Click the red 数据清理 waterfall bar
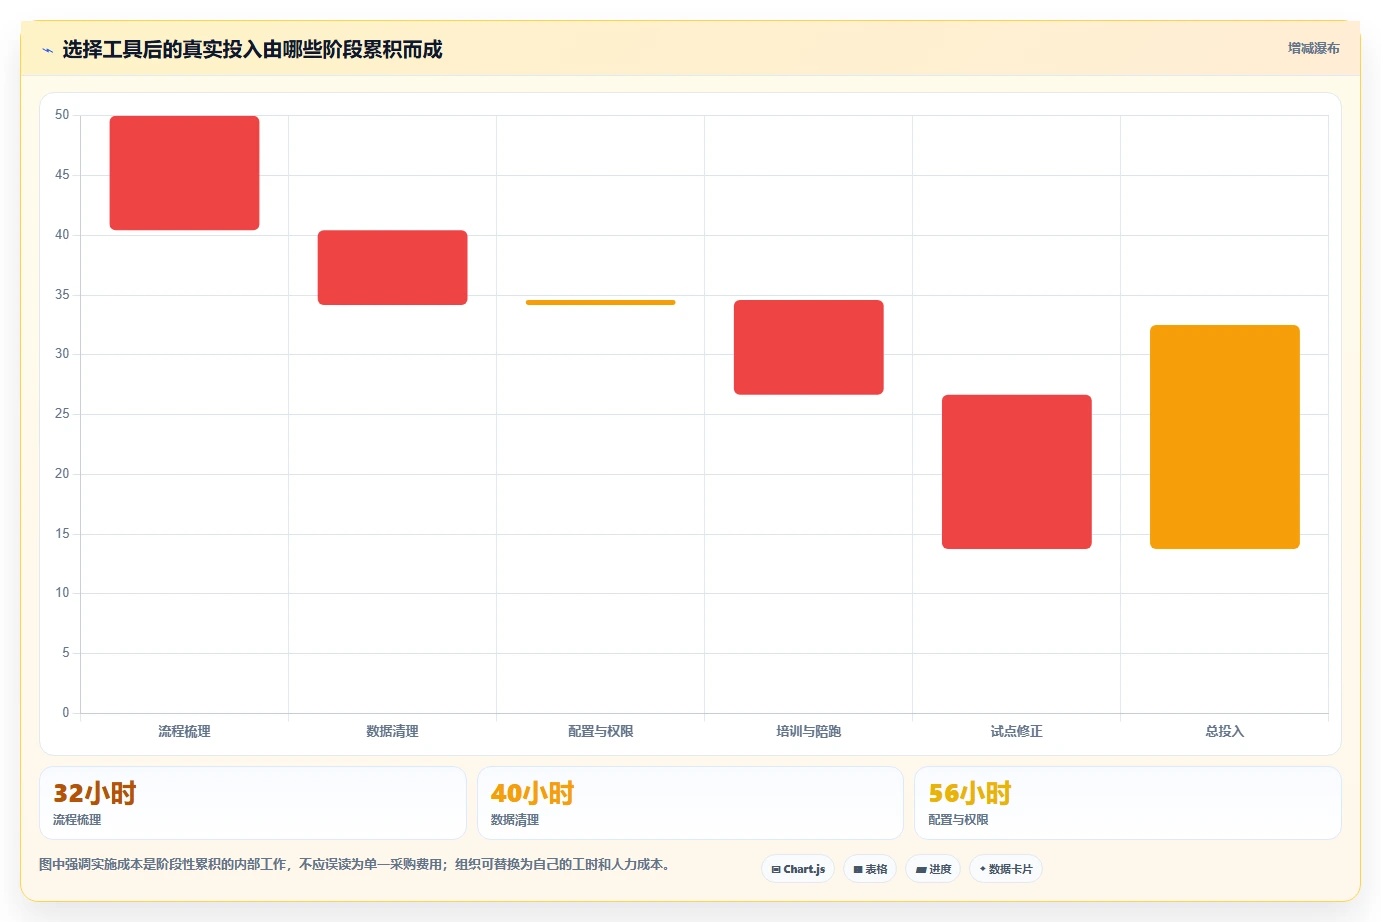The width and height of the screenshot is (1381, 922). point(393,267)
